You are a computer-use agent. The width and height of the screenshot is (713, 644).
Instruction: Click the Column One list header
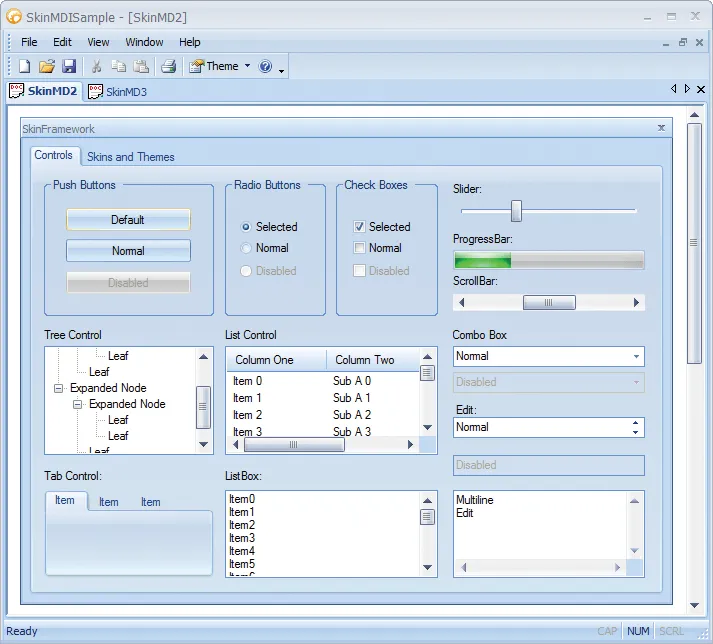click(276, 360)
